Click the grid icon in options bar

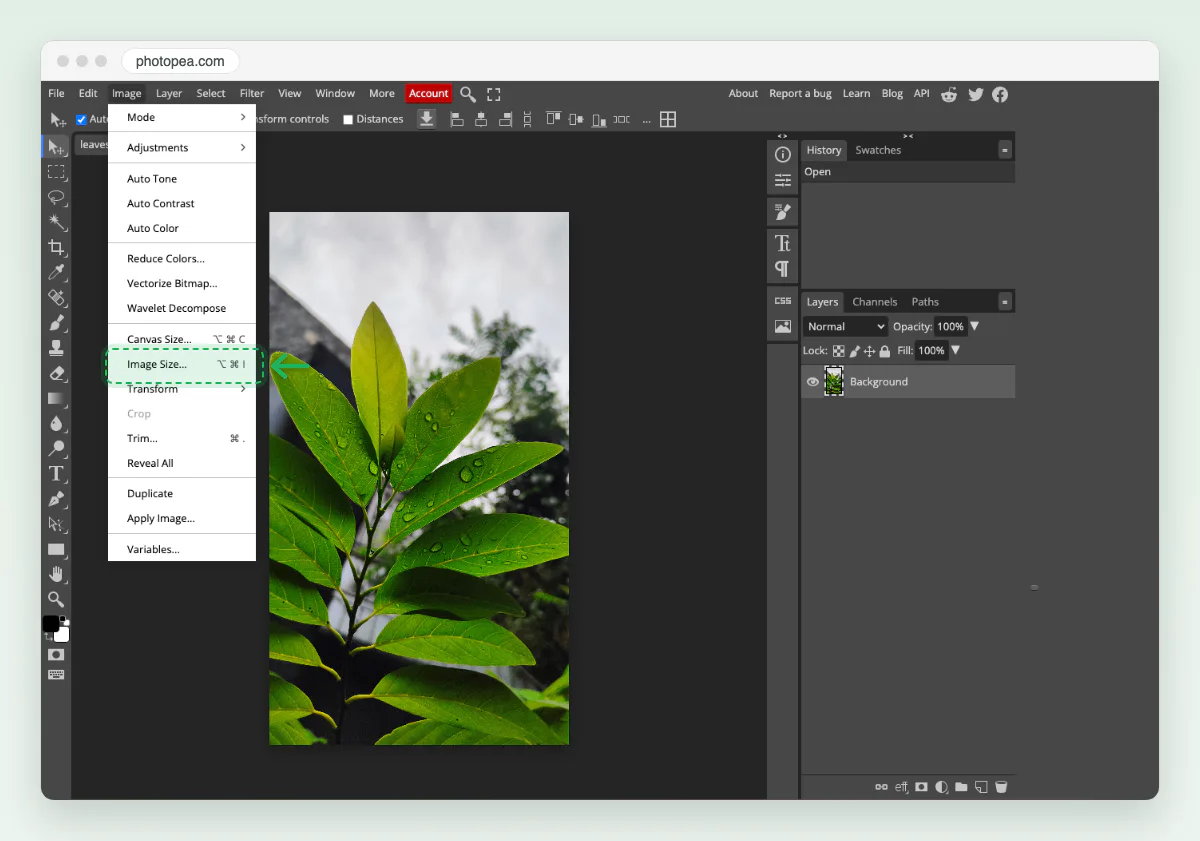click(668, 119)
